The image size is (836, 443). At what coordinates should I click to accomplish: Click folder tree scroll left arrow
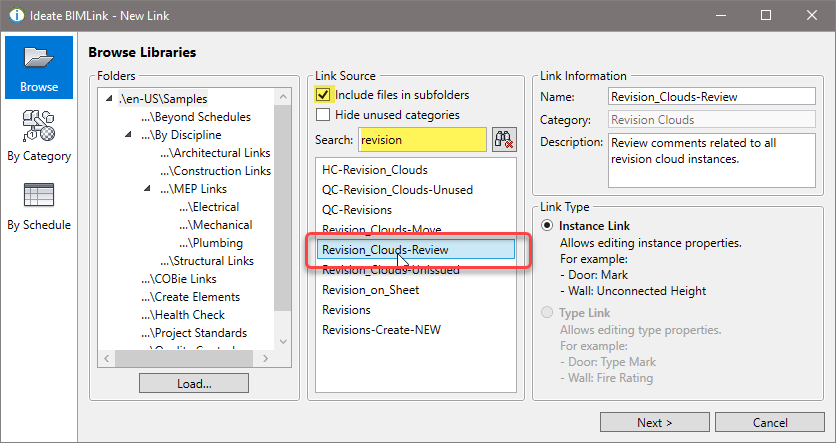pos(107,359)
